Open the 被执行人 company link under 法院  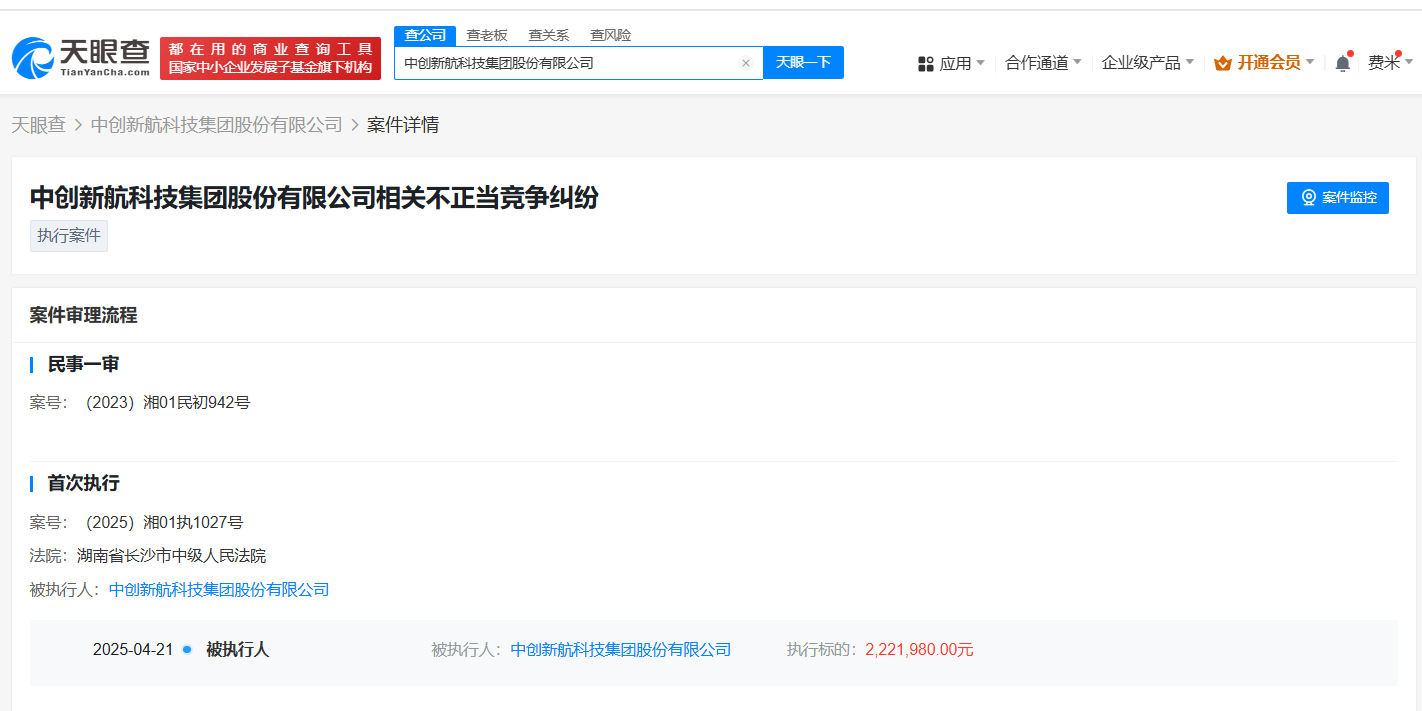(219, 590)
